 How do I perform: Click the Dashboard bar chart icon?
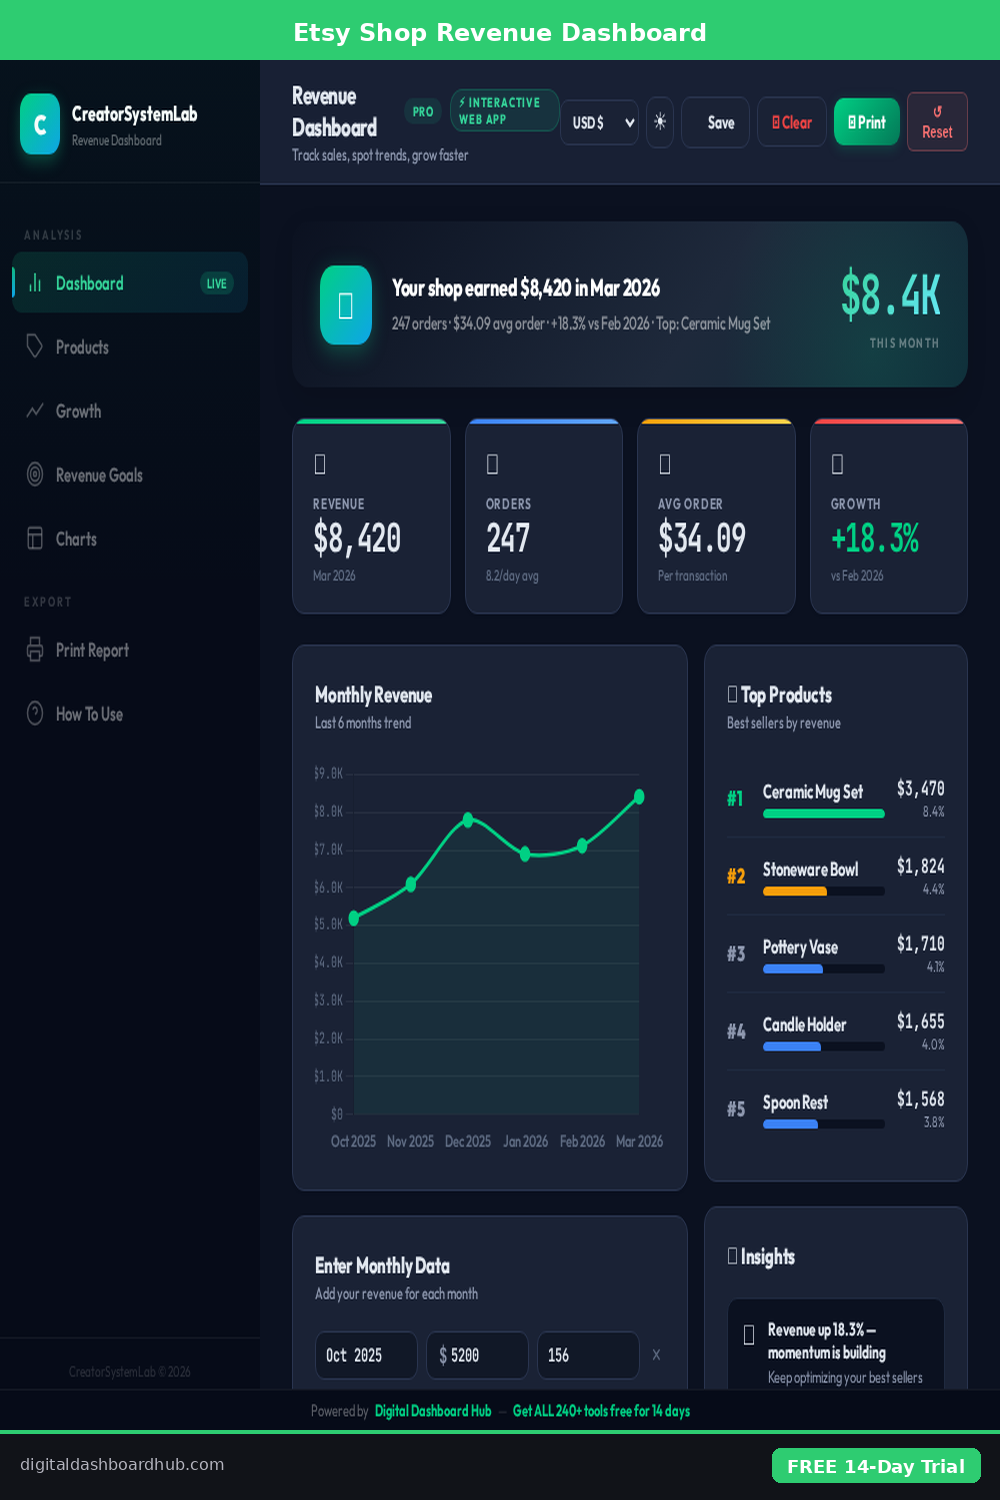(35, 283)
